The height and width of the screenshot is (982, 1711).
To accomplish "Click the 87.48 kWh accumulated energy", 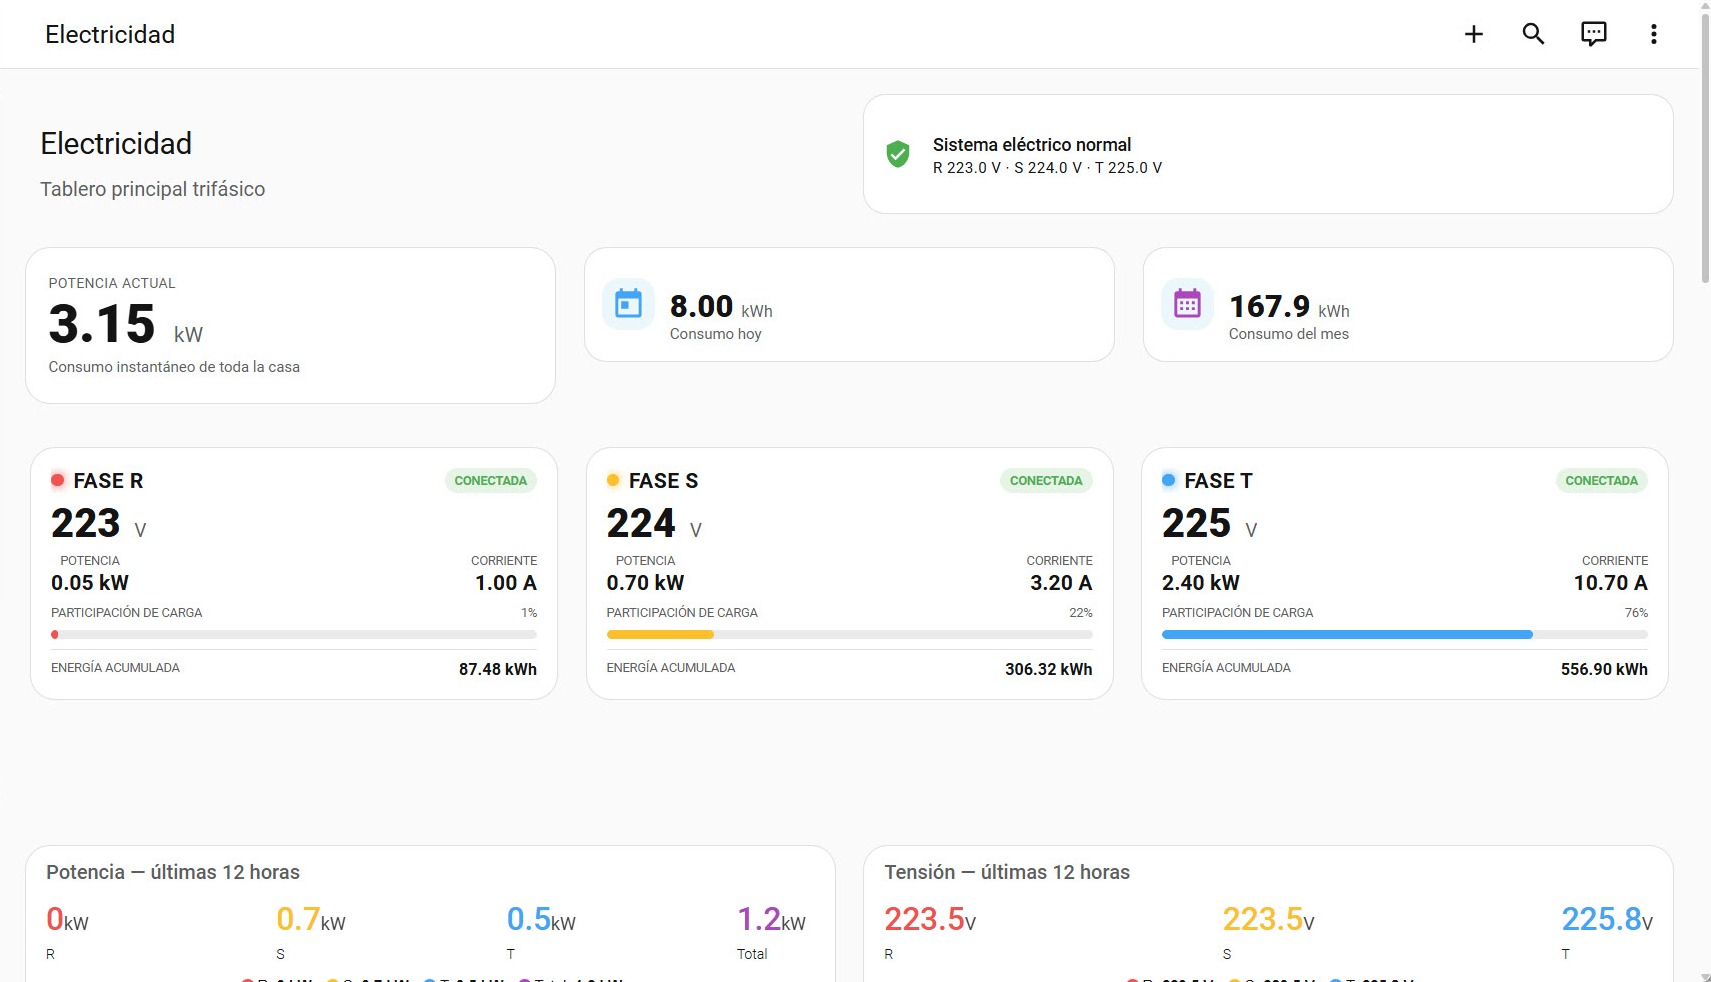I will point(498,669).
